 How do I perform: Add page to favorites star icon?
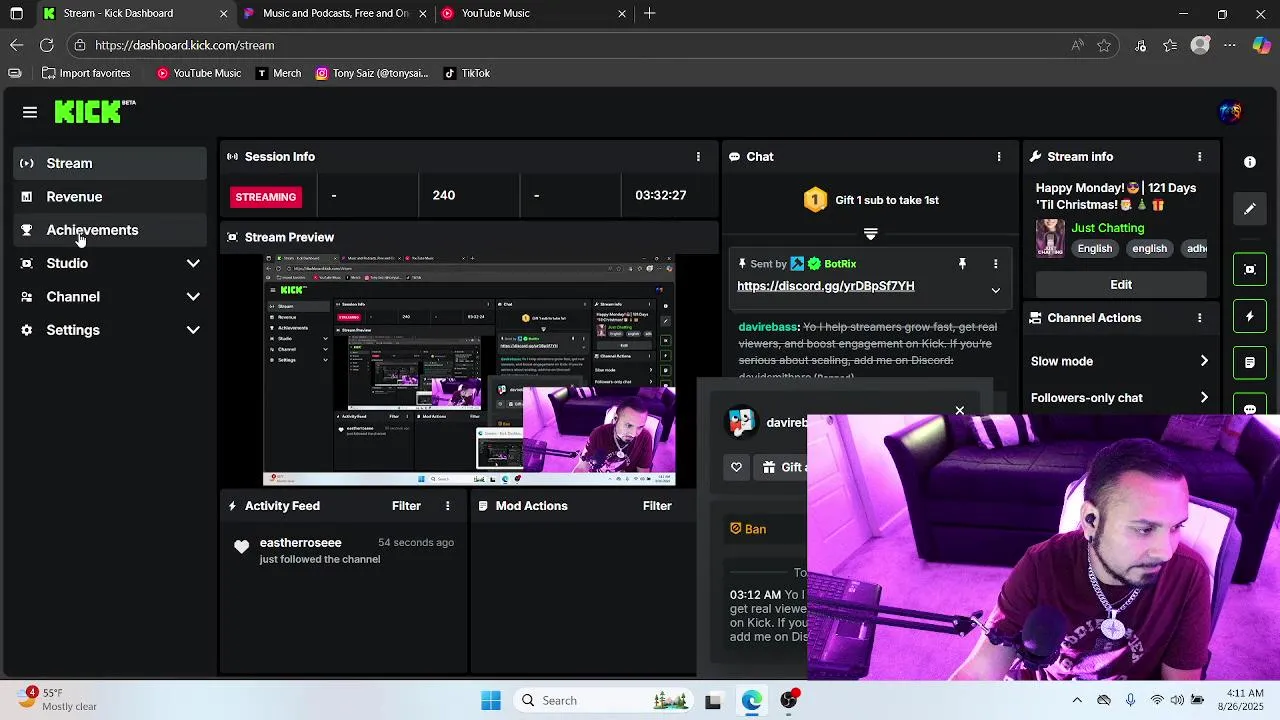point(1104,45)
